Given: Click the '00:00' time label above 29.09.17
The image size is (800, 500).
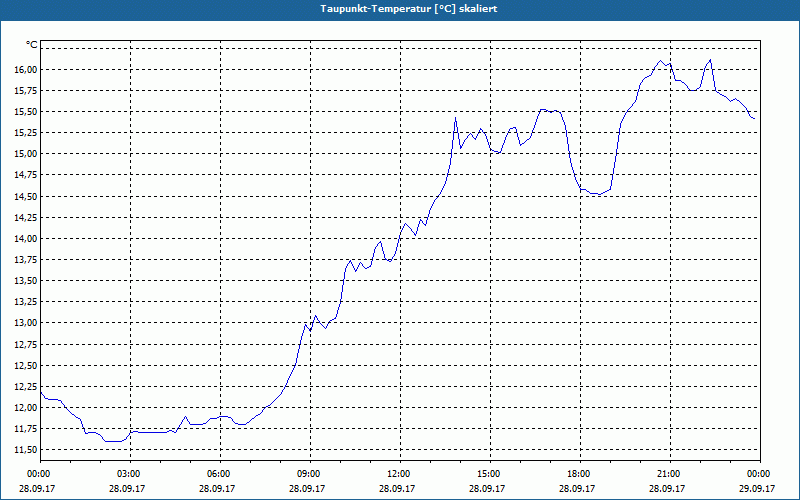Looking at the screenshot, I should click(x=758, y=474).
